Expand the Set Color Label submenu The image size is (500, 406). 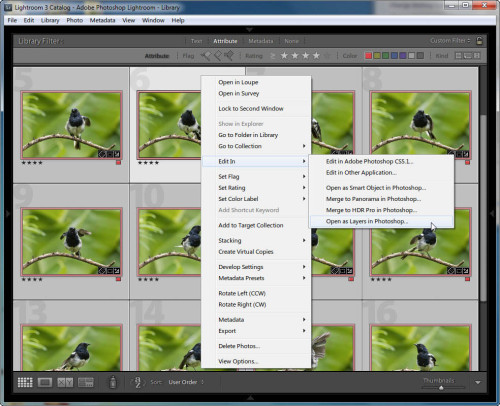point(256,199)
